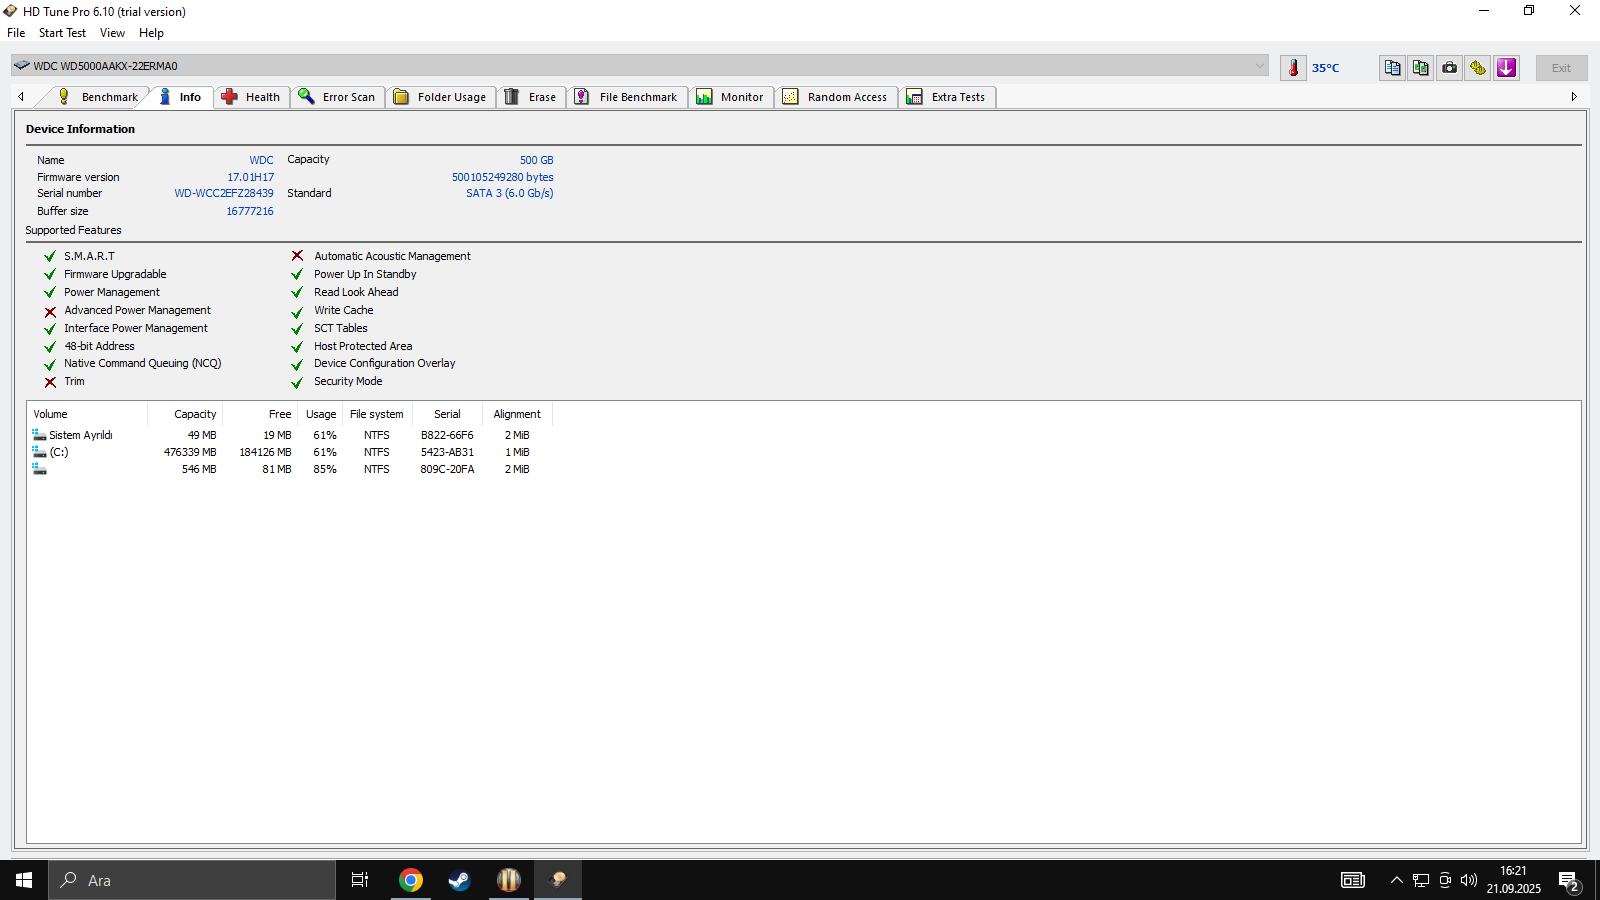Click the Alignment column header

[x=517, y=414]
